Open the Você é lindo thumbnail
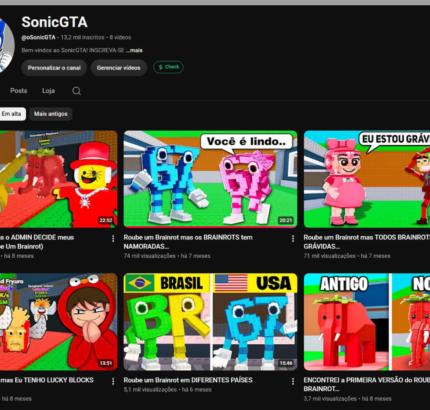 click(x=210, y=179)
